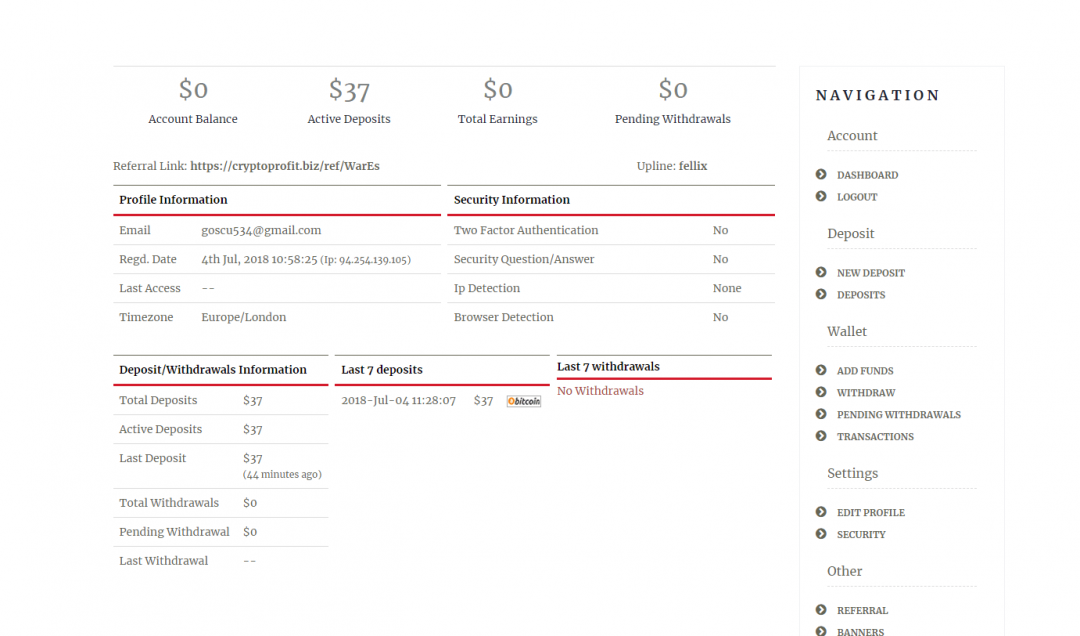This screenshot has width=1080, height=636.
Task: Choose Withdraw from the Wallet menu
Action: (865, 393)
